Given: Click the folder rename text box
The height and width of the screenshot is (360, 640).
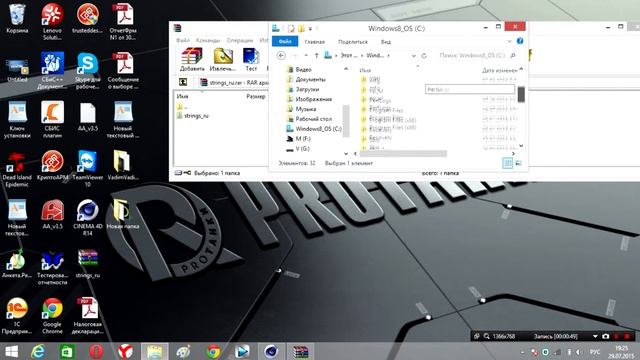Looking at the screenshot, I should point(470,89).
